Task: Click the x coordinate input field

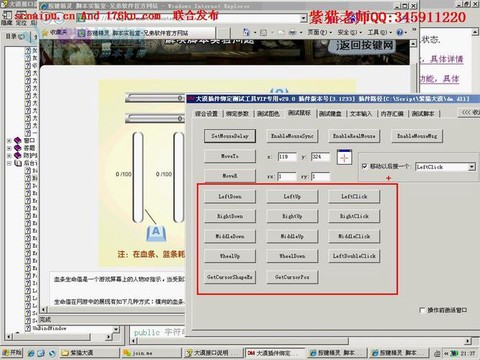Action: (287, 157)
